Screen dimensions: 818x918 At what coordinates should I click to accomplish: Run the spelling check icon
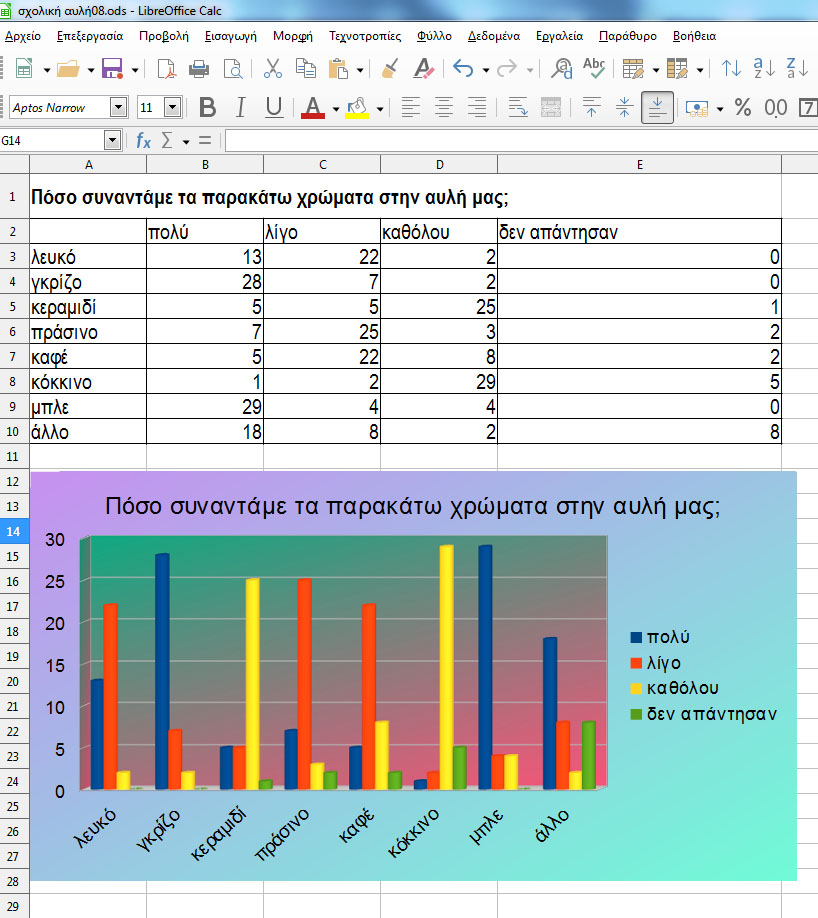coord(594,69)
